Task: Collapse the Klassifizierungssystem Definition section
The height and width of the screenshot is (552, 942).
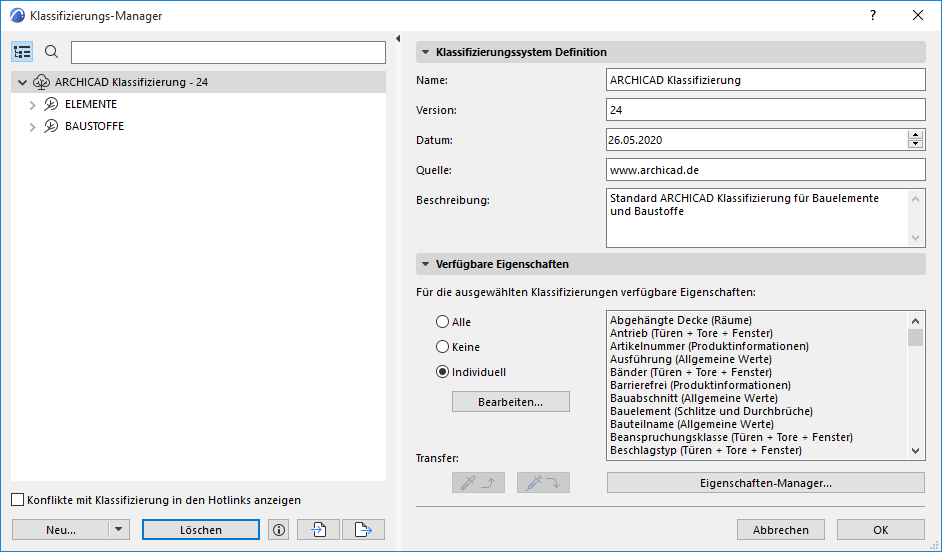Action: pyautogui.click(x=425, y=52)
